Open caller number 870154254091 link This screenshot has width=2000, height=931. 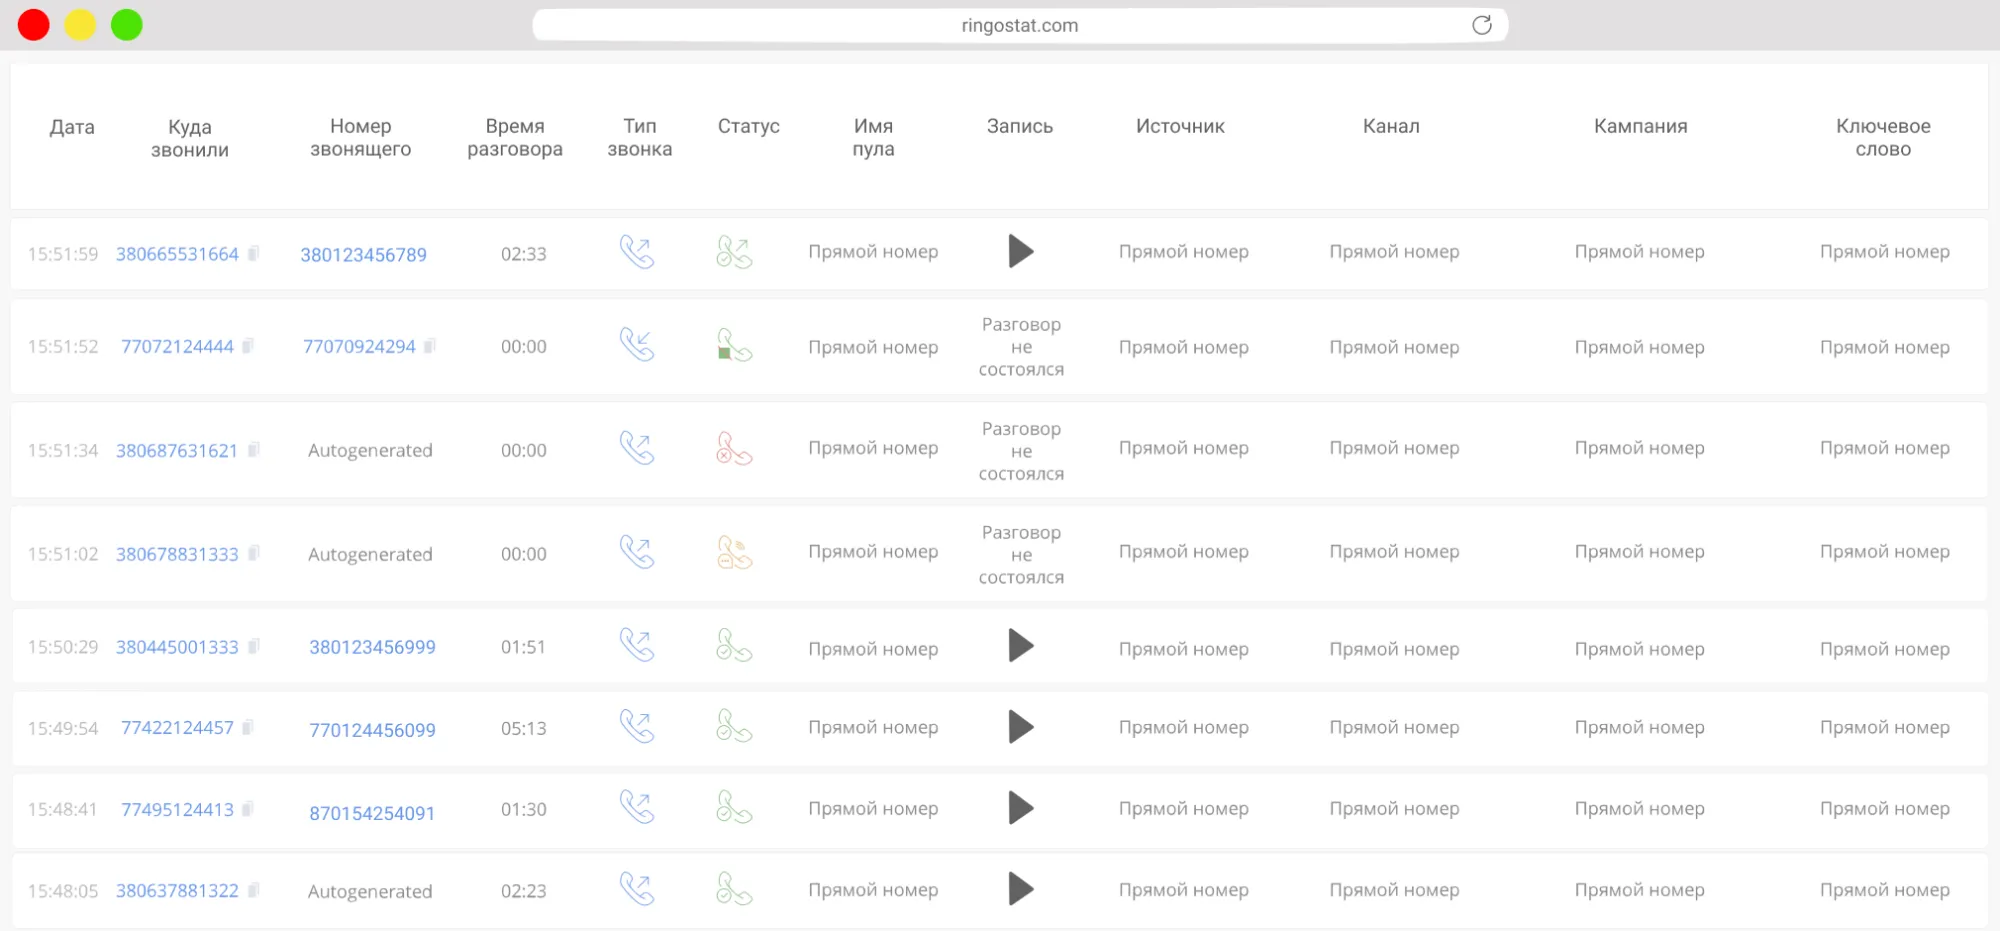click(x=372, y=813)
